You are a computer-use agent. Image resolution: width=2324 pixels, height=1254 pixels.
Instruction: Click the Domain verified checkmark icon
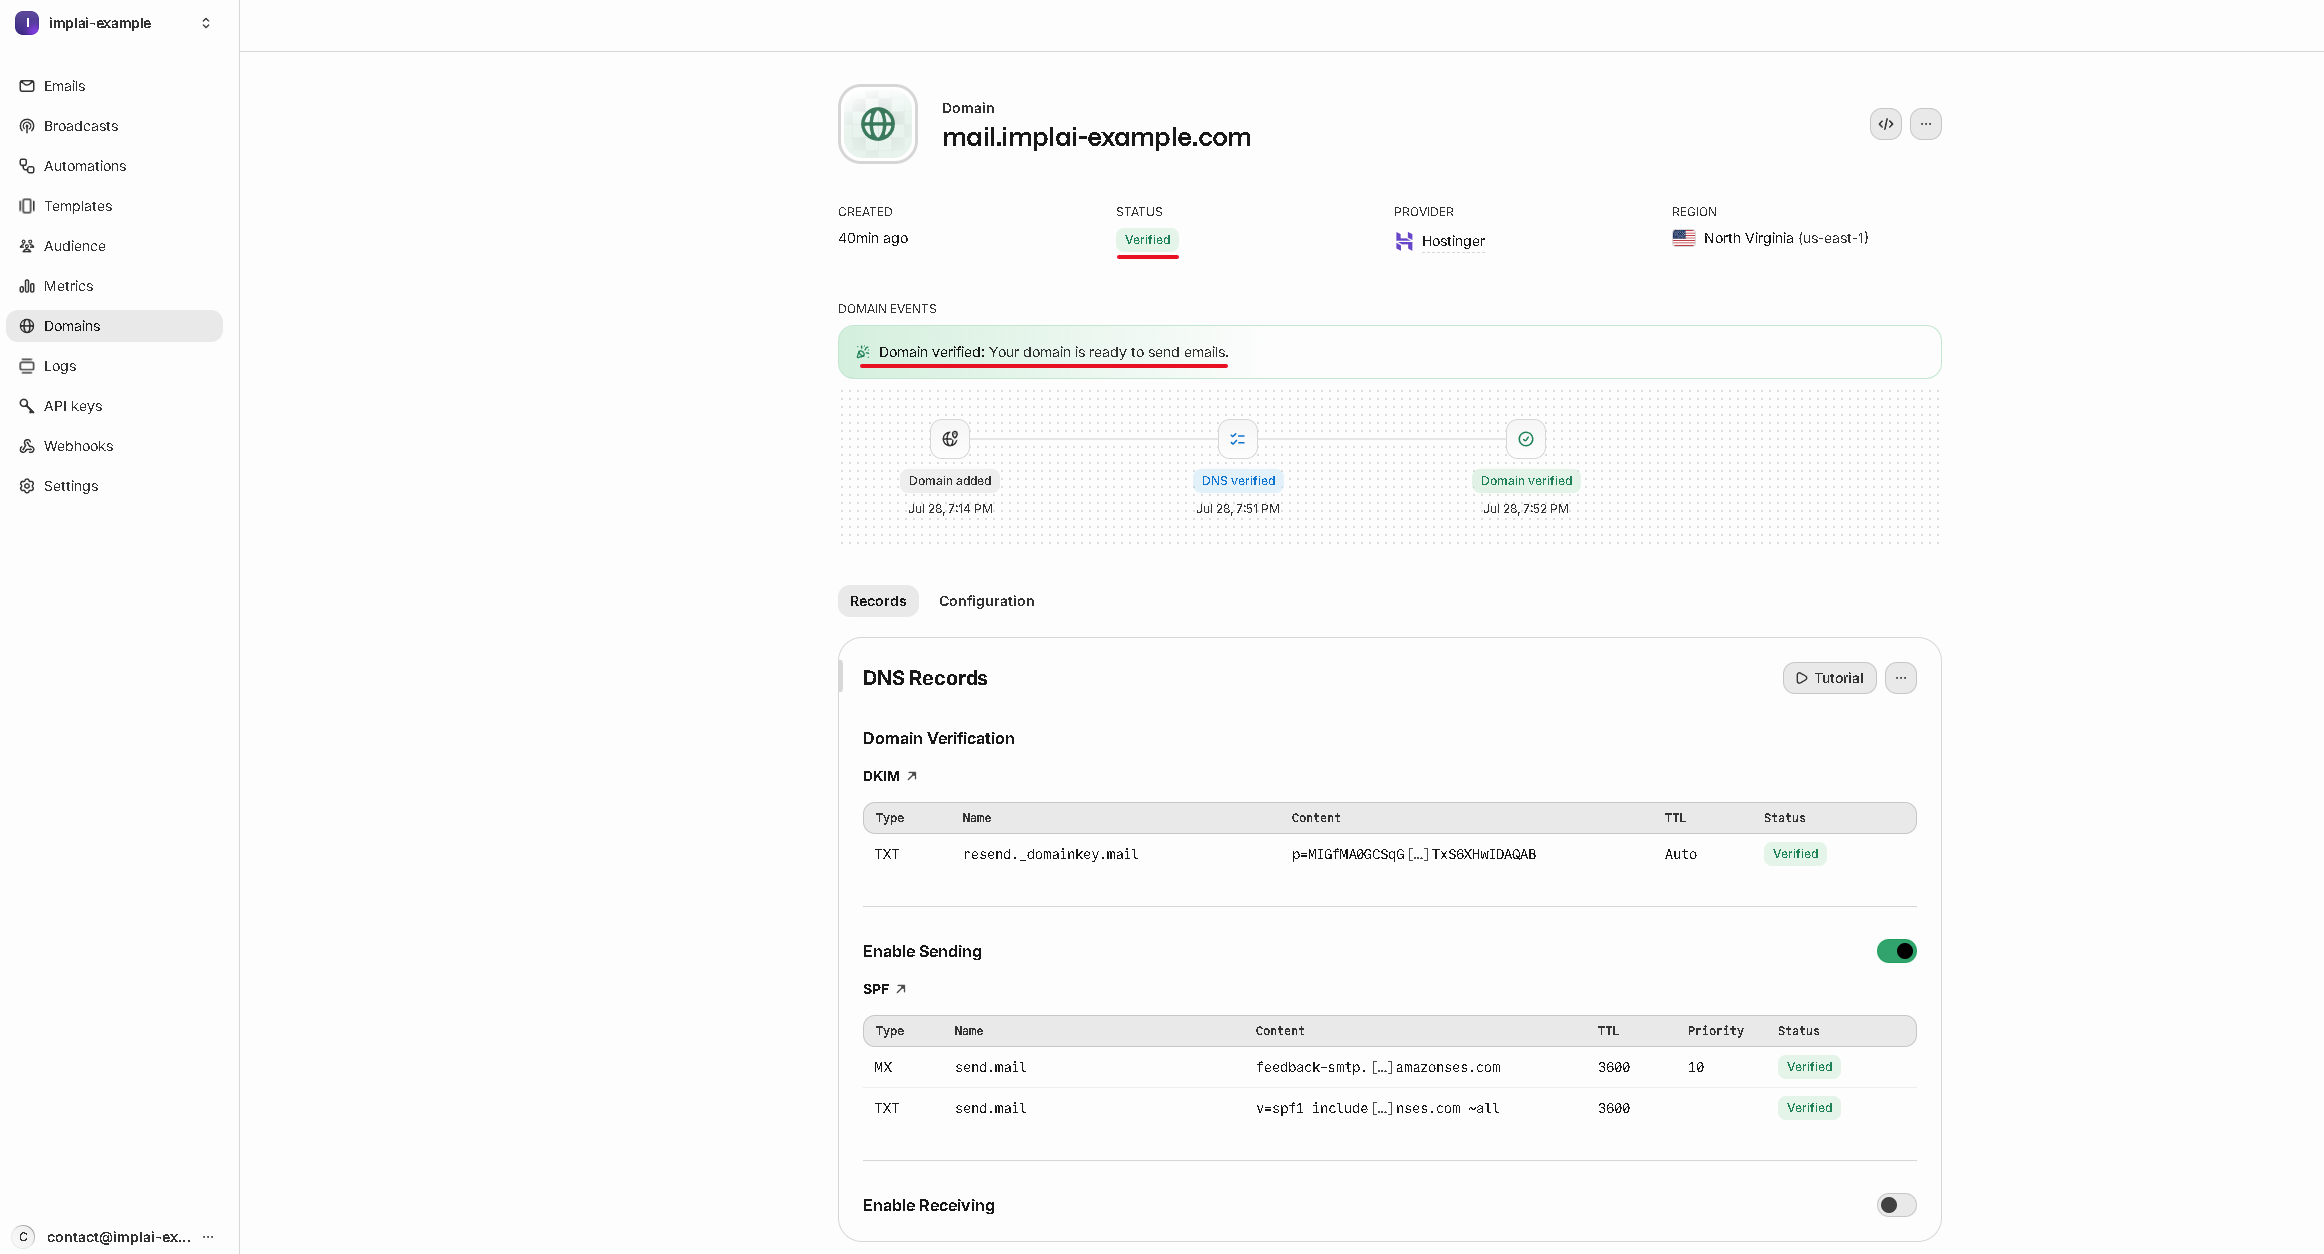click(x=1526, y=439)
